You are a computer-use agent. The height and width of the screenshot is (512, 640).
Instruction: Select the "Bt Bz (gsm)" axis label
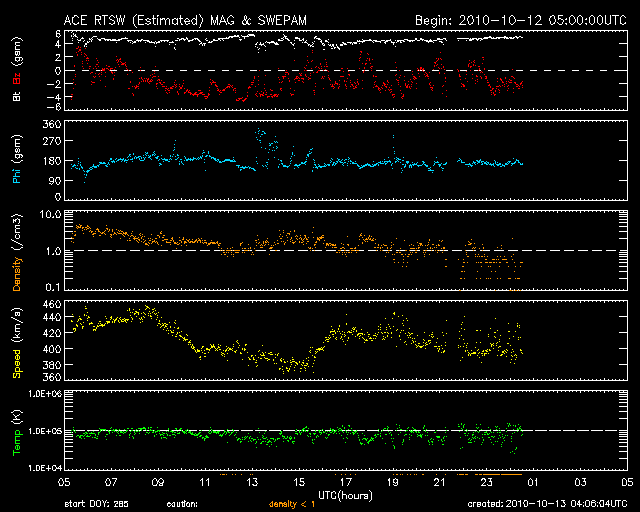click(17, 69)
